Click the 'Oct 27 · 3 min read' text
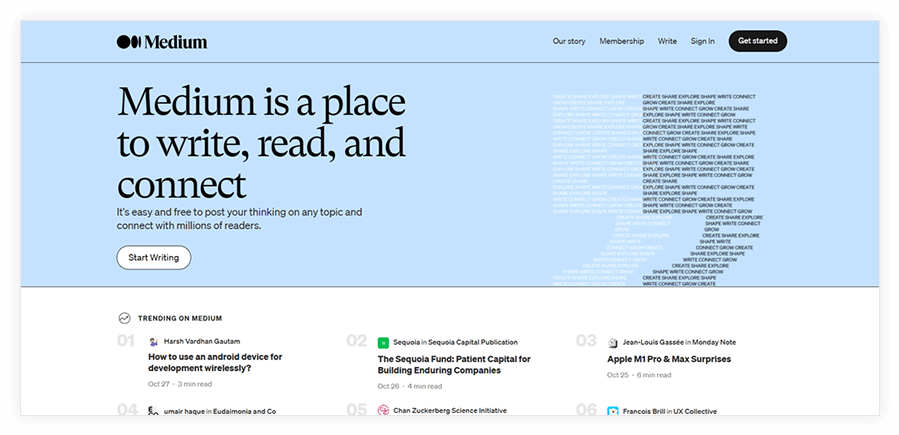The image size is (899, 435). coord(179,384)
